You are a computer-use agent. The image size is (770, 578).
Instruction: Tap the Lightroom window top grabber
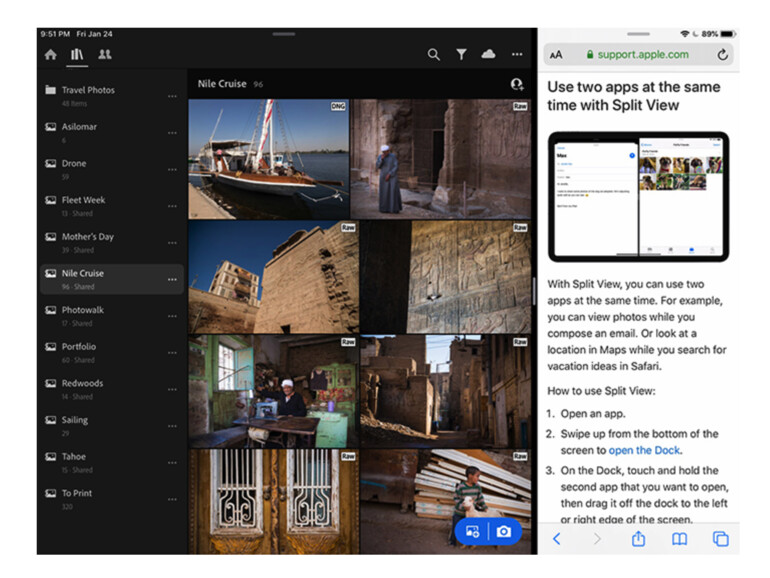[284, 34]
